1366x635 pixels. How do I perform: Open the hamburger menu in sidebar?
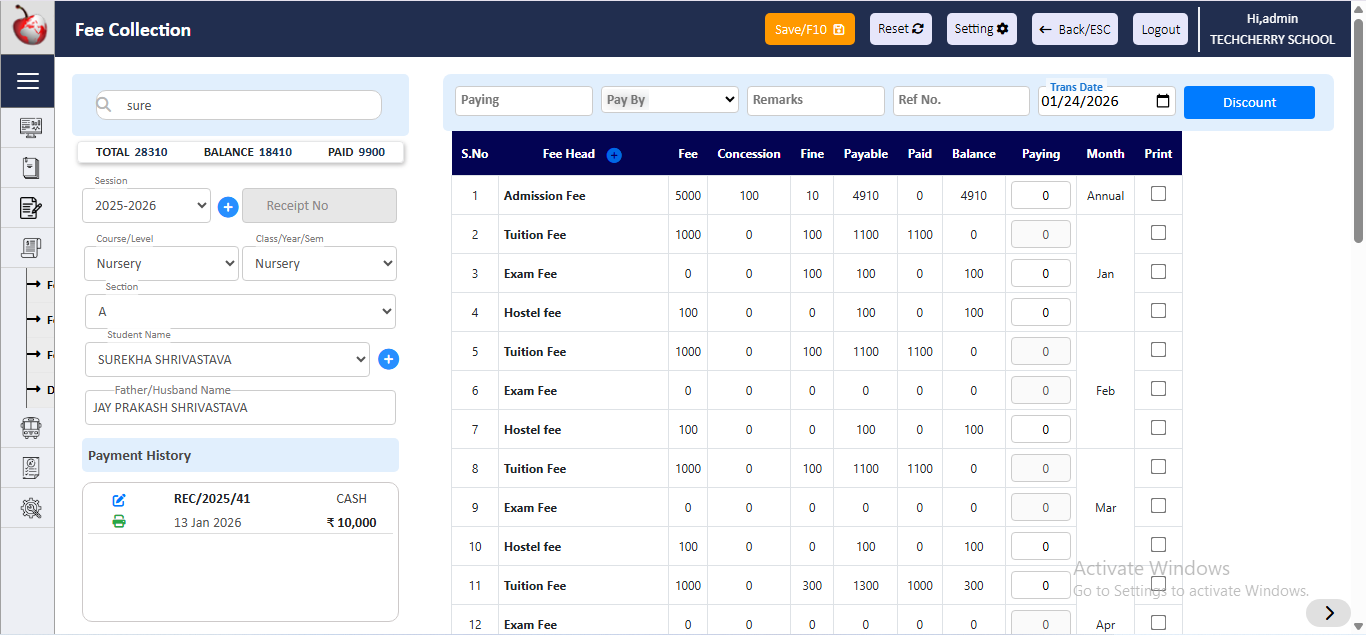tap(28, 81)
